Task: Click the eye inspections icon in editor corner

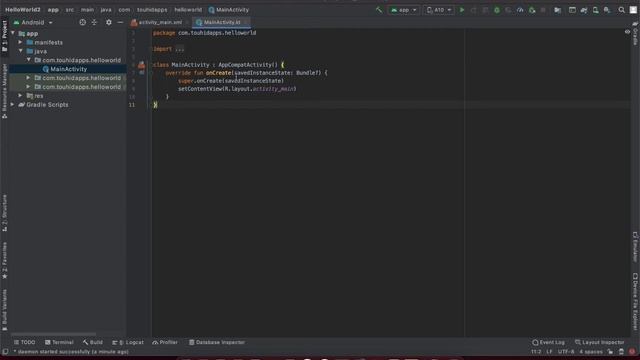Action: coord(627,32)
